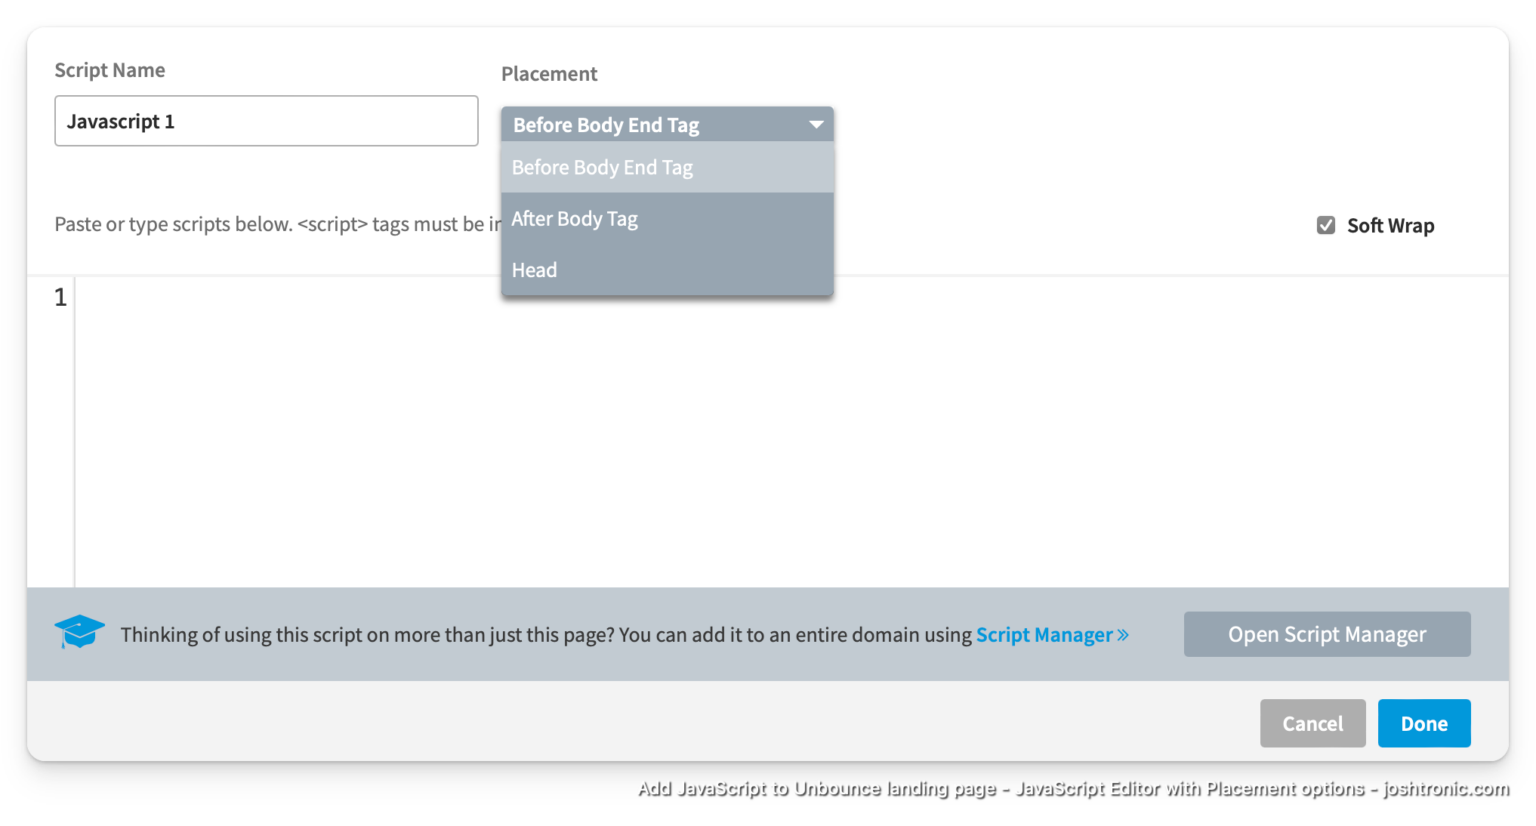
Task: Click the double chevron after Script Manager
Action: coord(1123,634)
